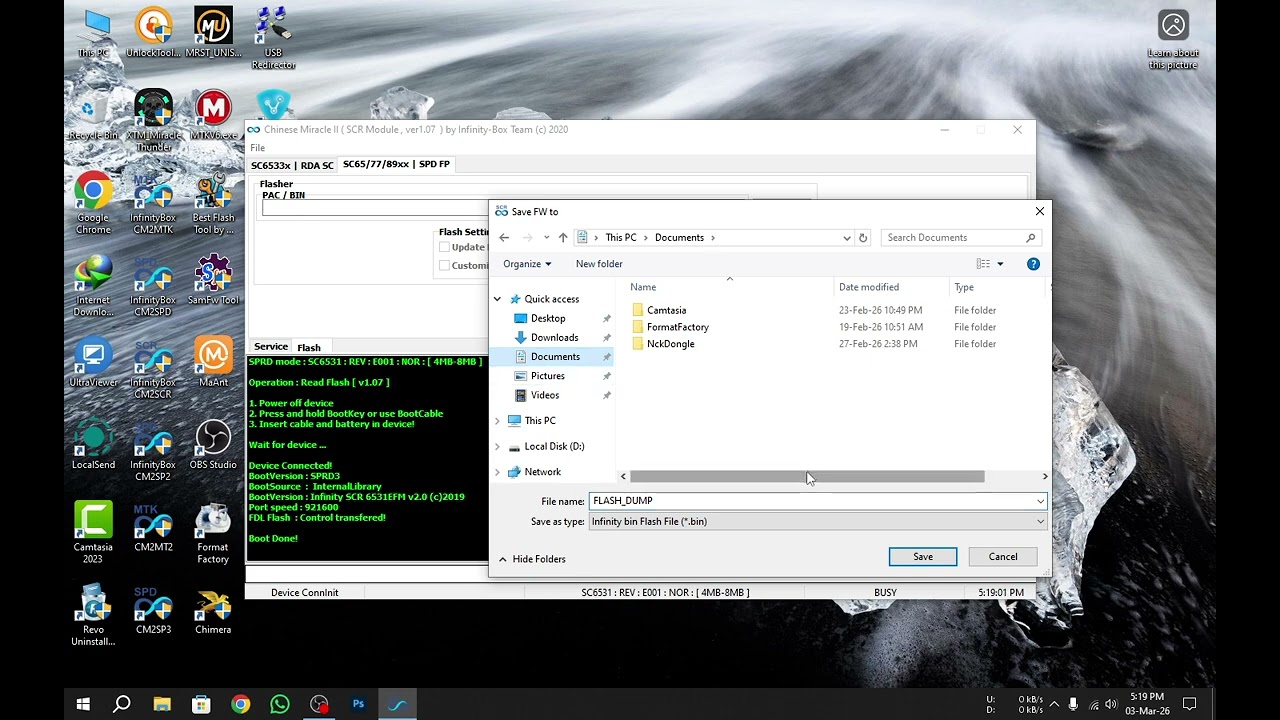Click the File name input field

click(x=811, y=501)
